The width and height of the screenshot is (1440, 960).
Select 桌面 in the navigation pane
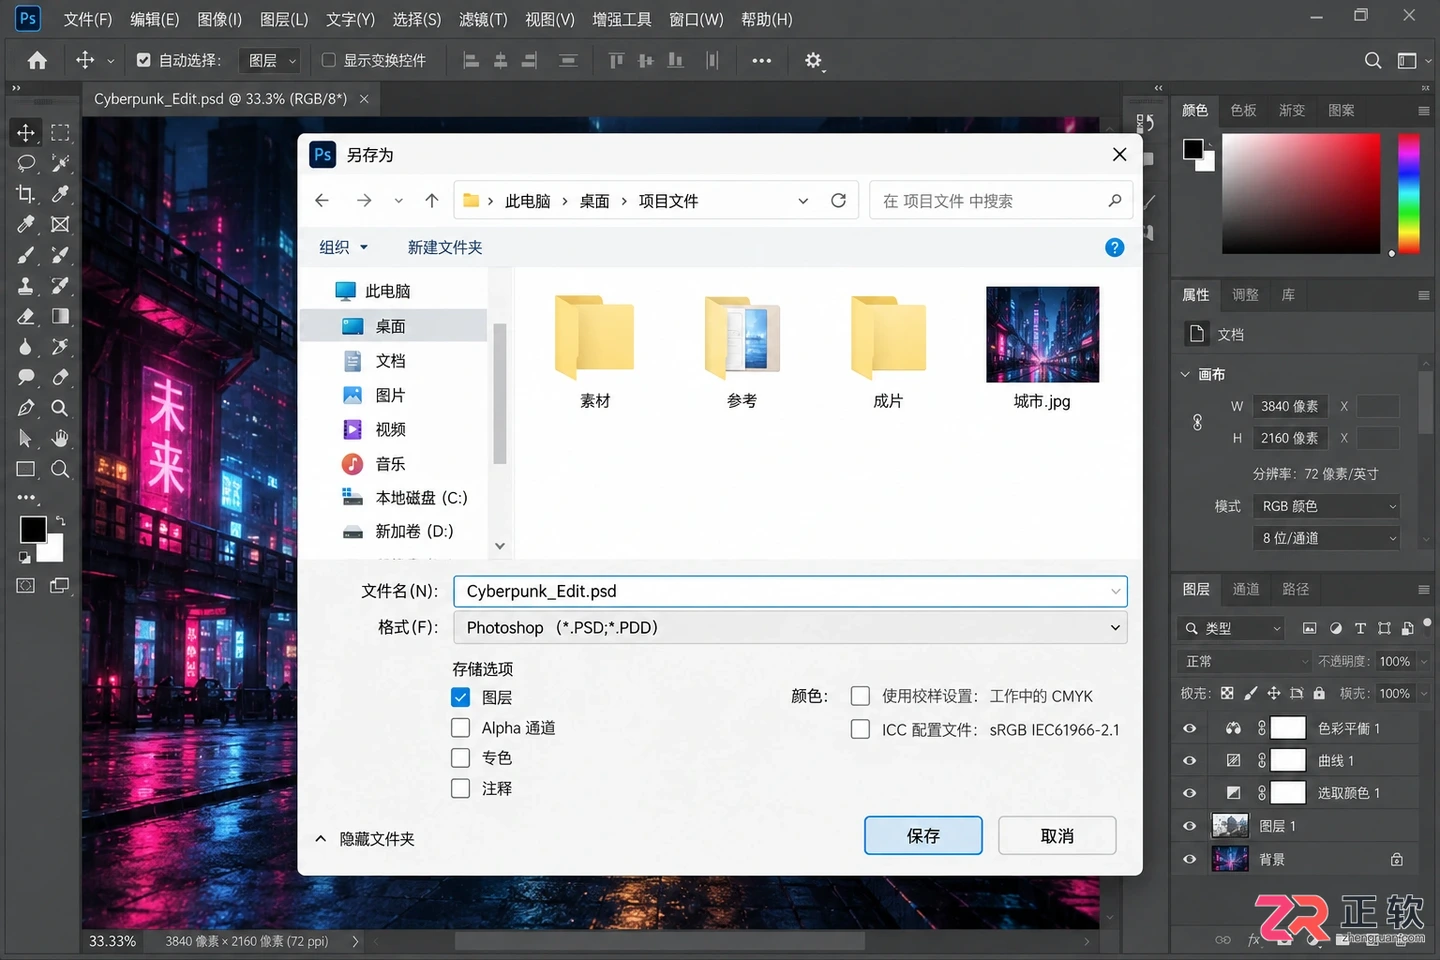point(393,326)
